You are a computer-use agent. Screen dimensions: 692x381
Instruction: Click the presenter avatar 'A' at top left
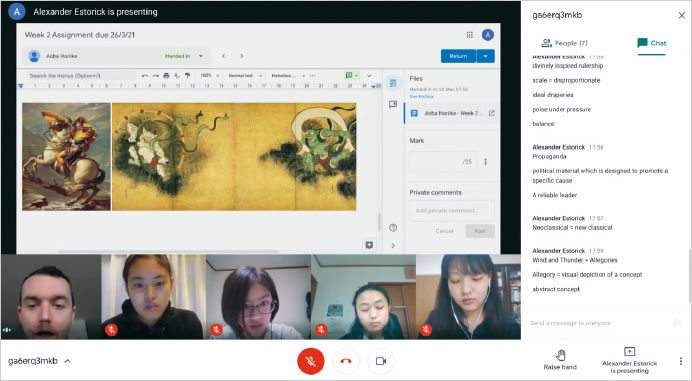pos(17,11)
